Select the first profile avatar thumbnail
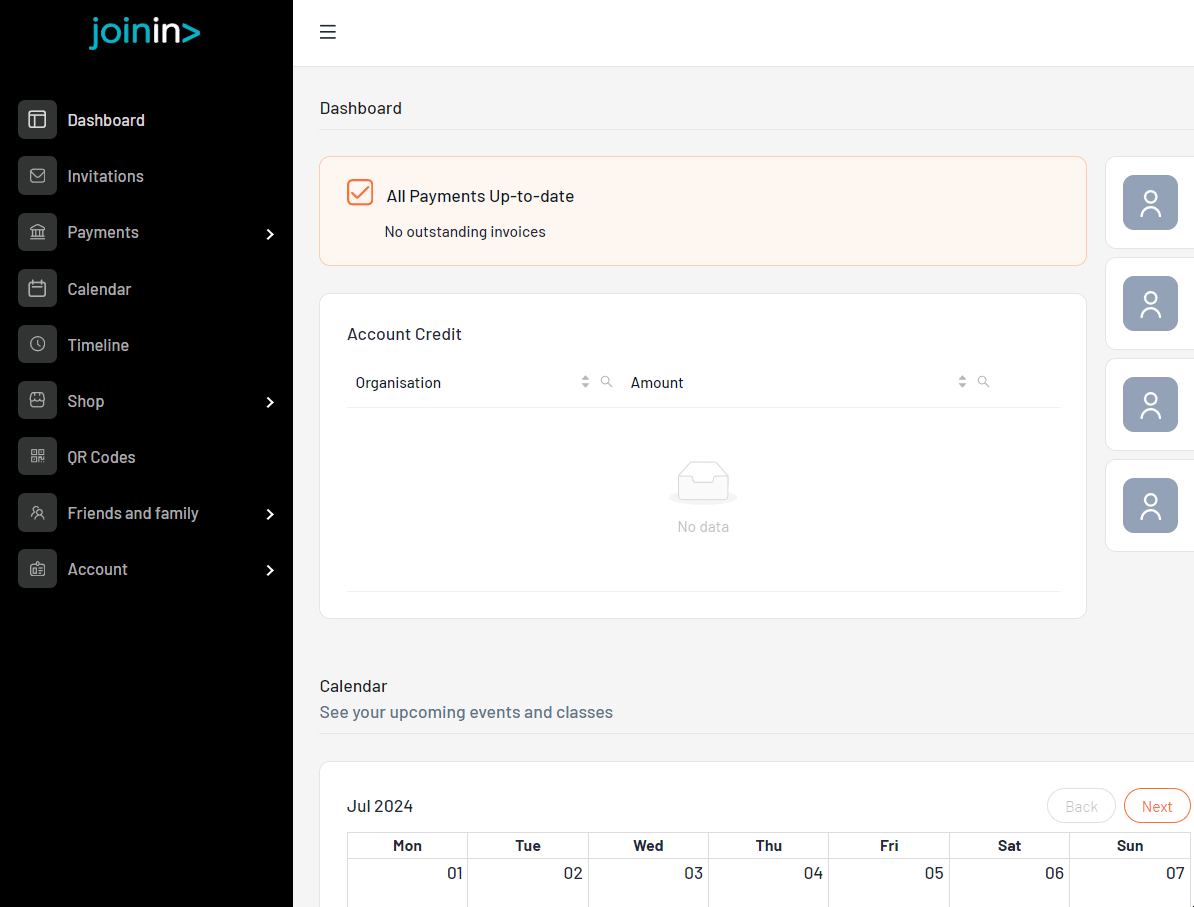This screenshot has width=1194, height=907. point(1150,203)
